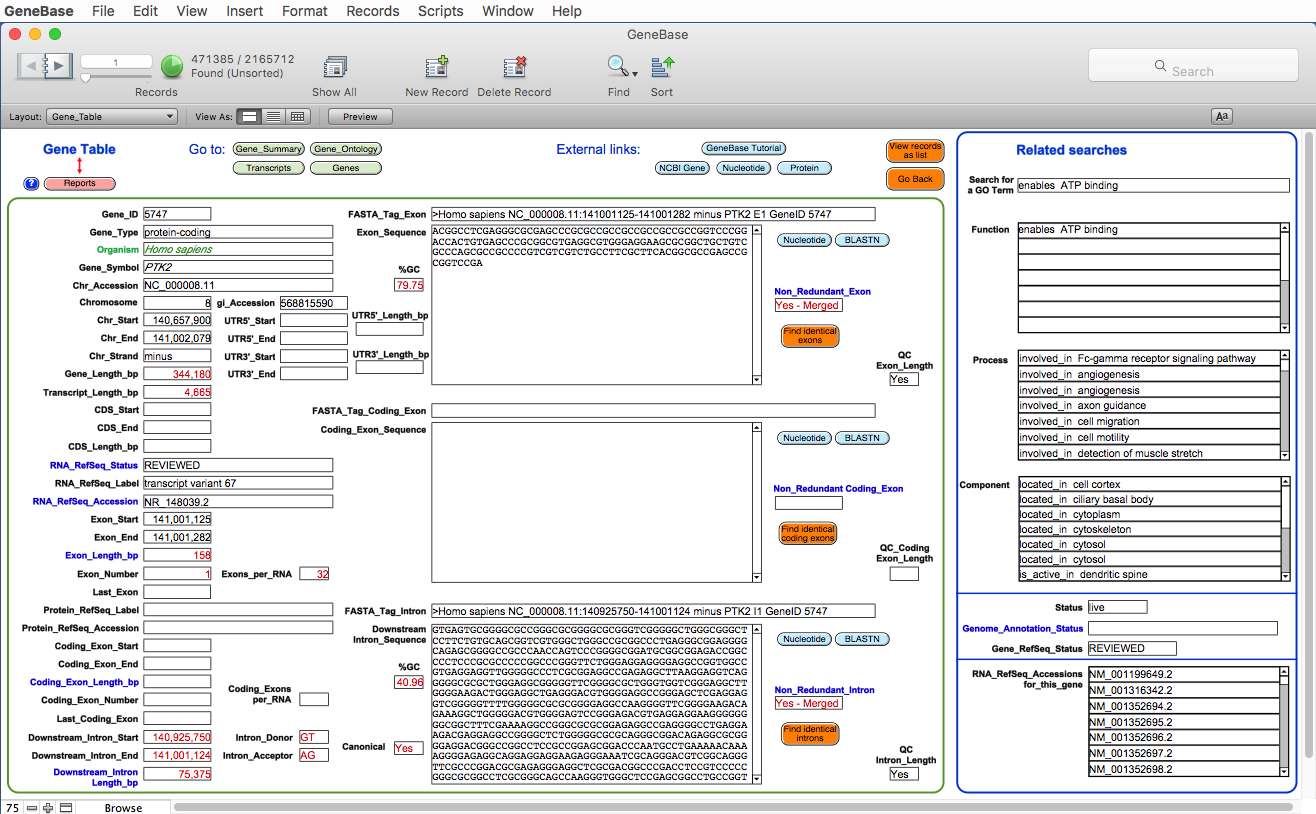Click Component list scroll down arrow
Viewport: 1316px width, 814px height.
pyautogui.click(x=1285, y=575)
